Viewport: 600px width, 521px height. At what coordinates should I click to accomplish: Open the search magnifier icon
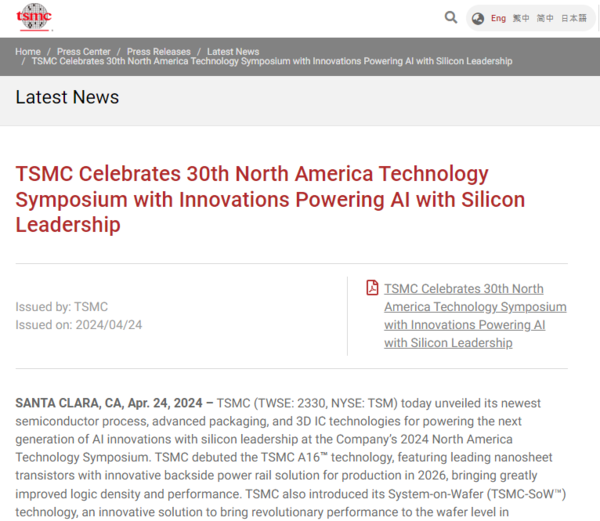point(451,18)
